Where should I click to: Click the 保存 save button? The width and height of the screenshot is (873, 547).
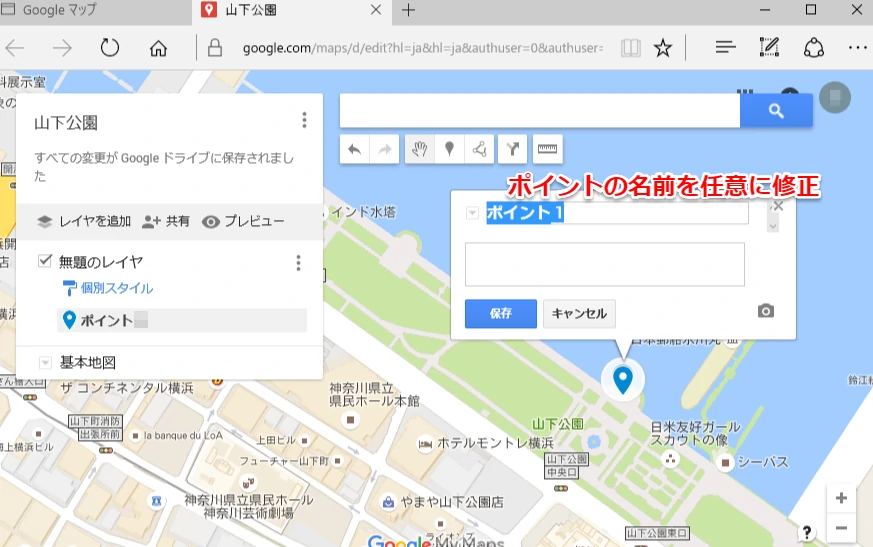[501, 314]
